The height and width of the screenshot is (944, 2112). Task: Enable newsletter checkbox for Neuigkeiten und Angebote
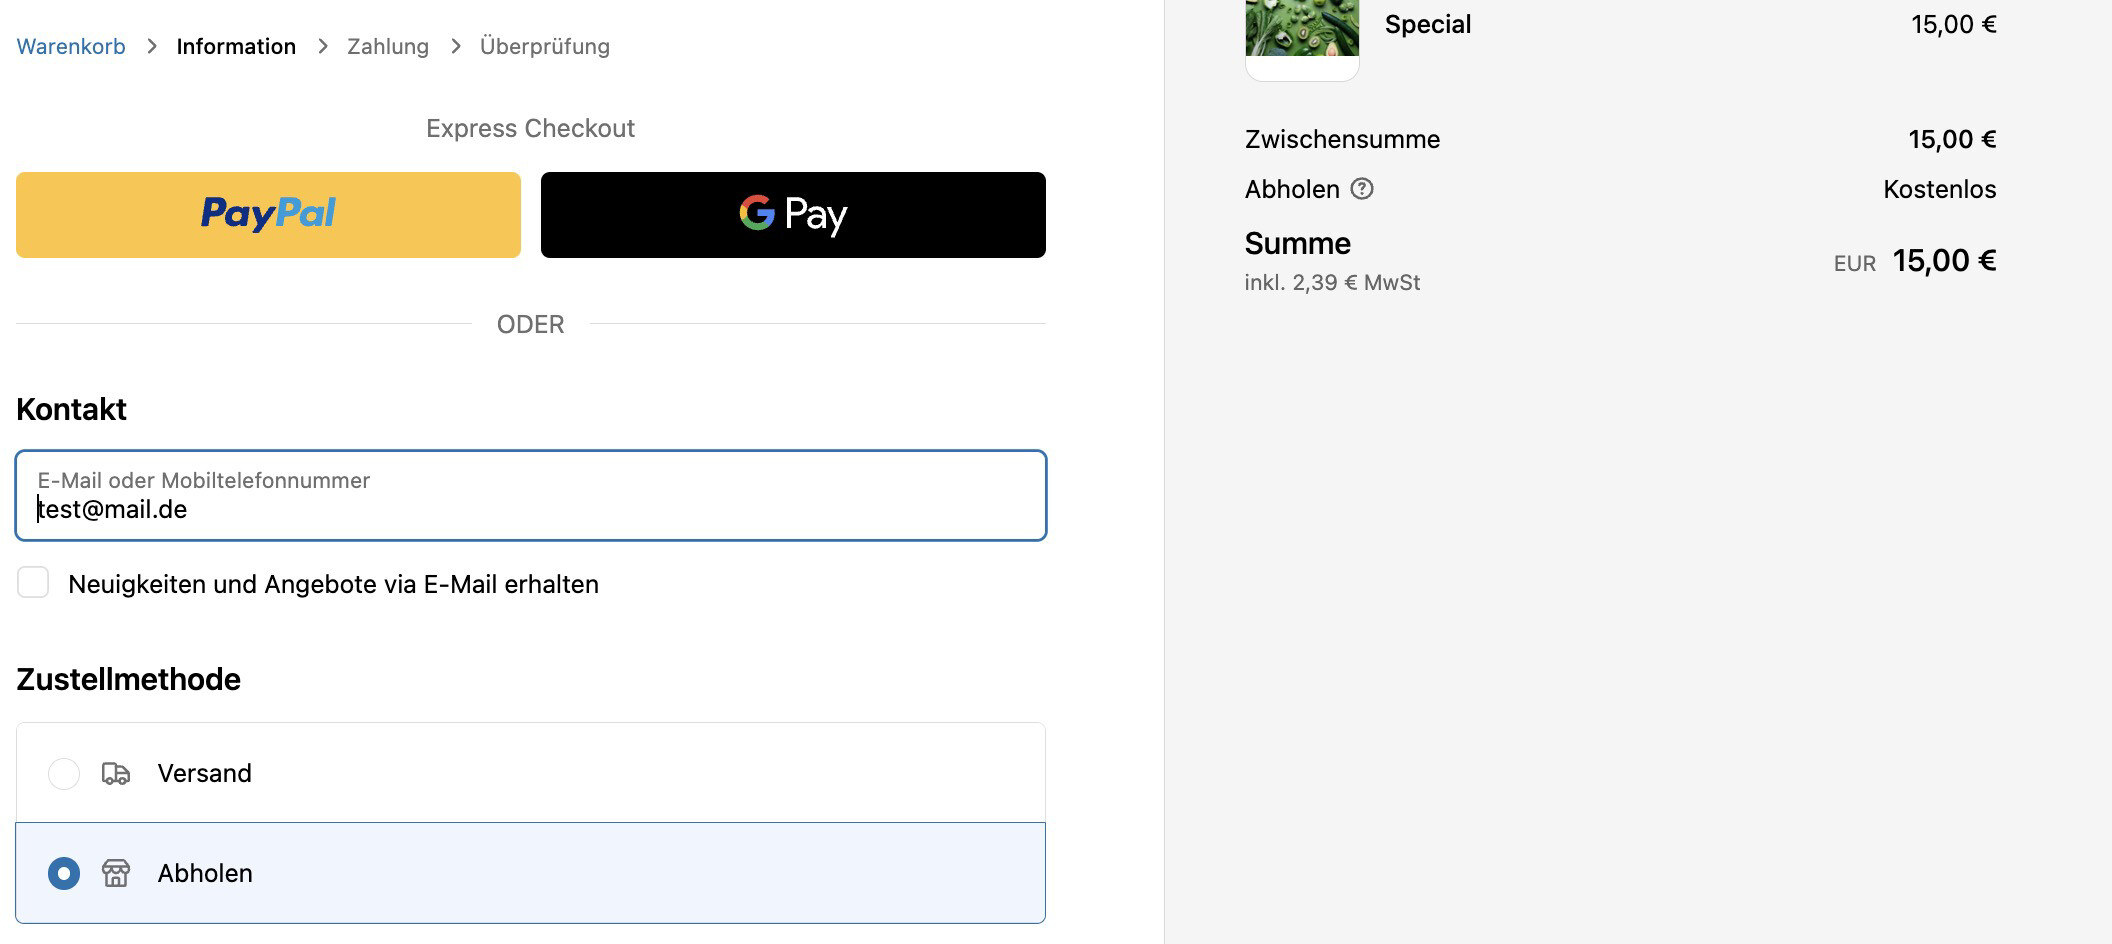coord(33,583)
